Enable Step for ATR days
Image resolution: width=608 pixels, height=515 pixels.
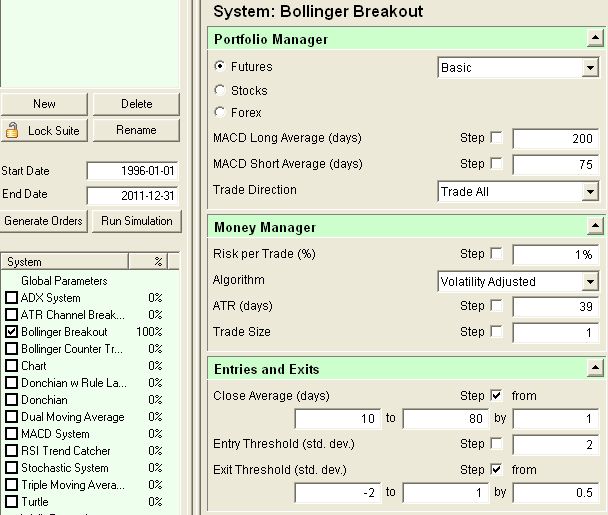point(496,305)
